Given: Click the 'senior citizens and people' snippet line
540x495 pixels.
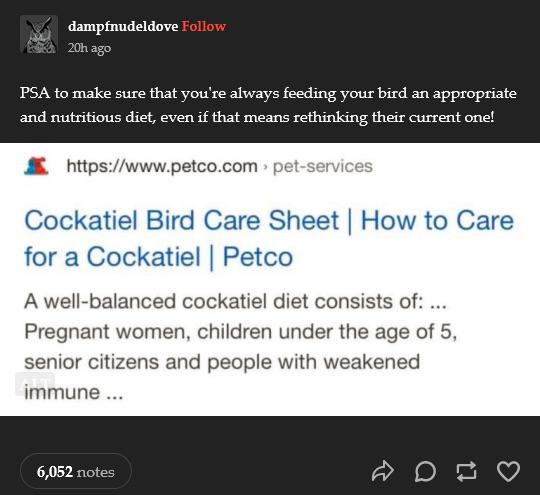Looking at the screenshot, I should click(222, 362).
